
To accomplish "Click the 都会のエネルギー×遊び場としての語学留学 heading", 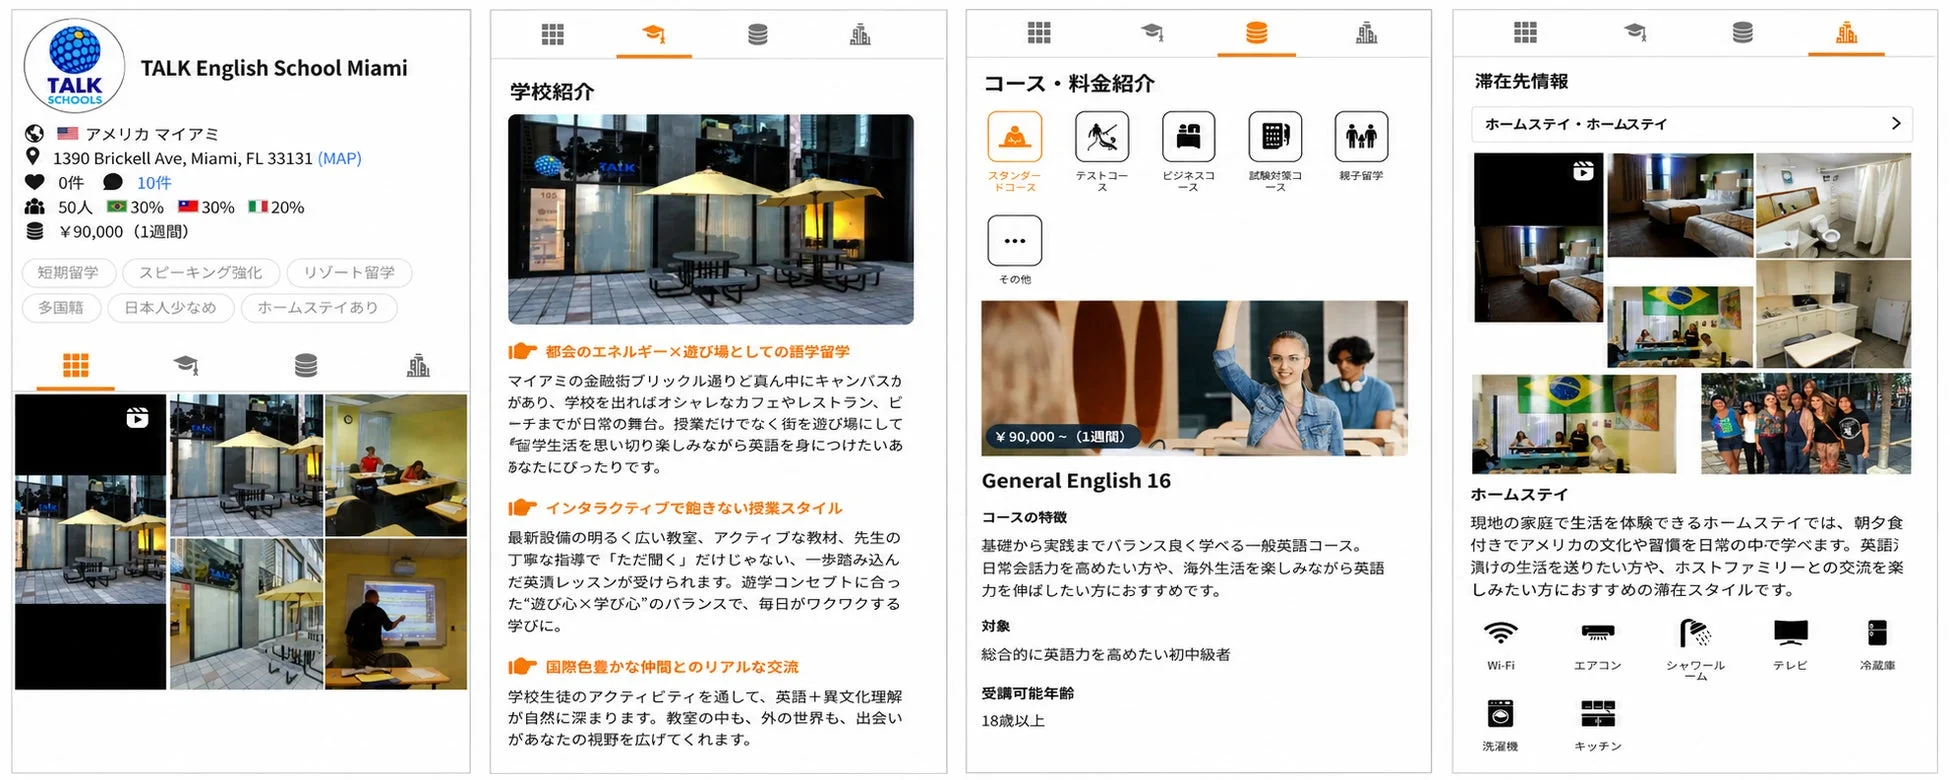I will coord(697,351).
